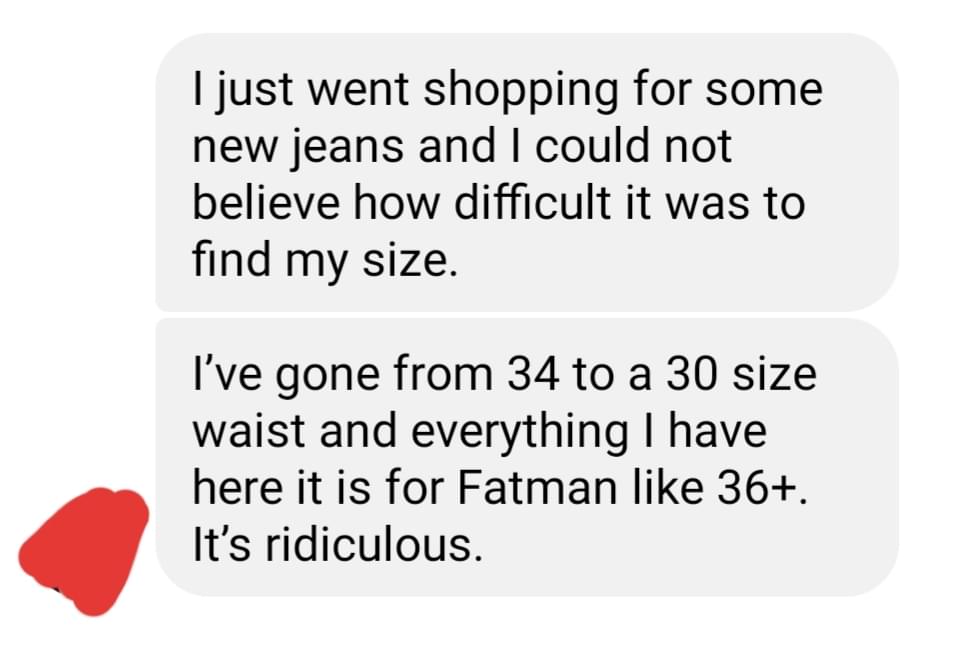Click the word 'shopping' in the first message
968x658 pixels.
pos(520,93)
